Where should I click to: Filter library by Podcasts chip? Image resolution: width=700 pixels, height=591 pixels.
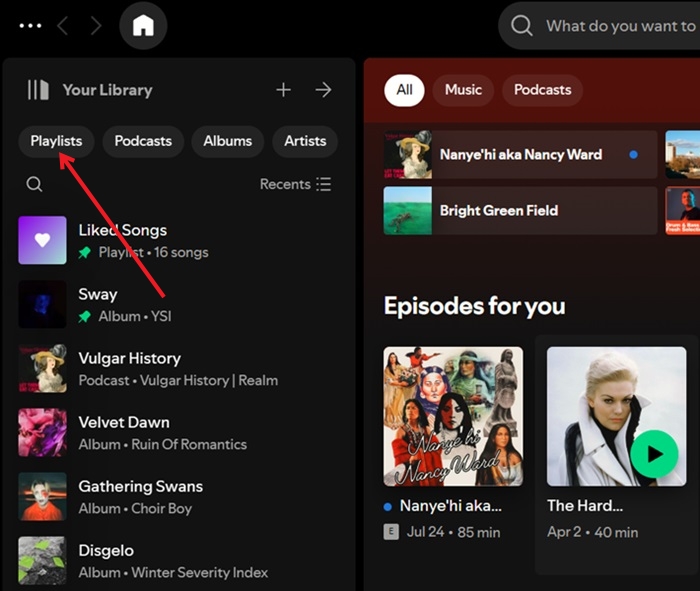tap(143, 141)
